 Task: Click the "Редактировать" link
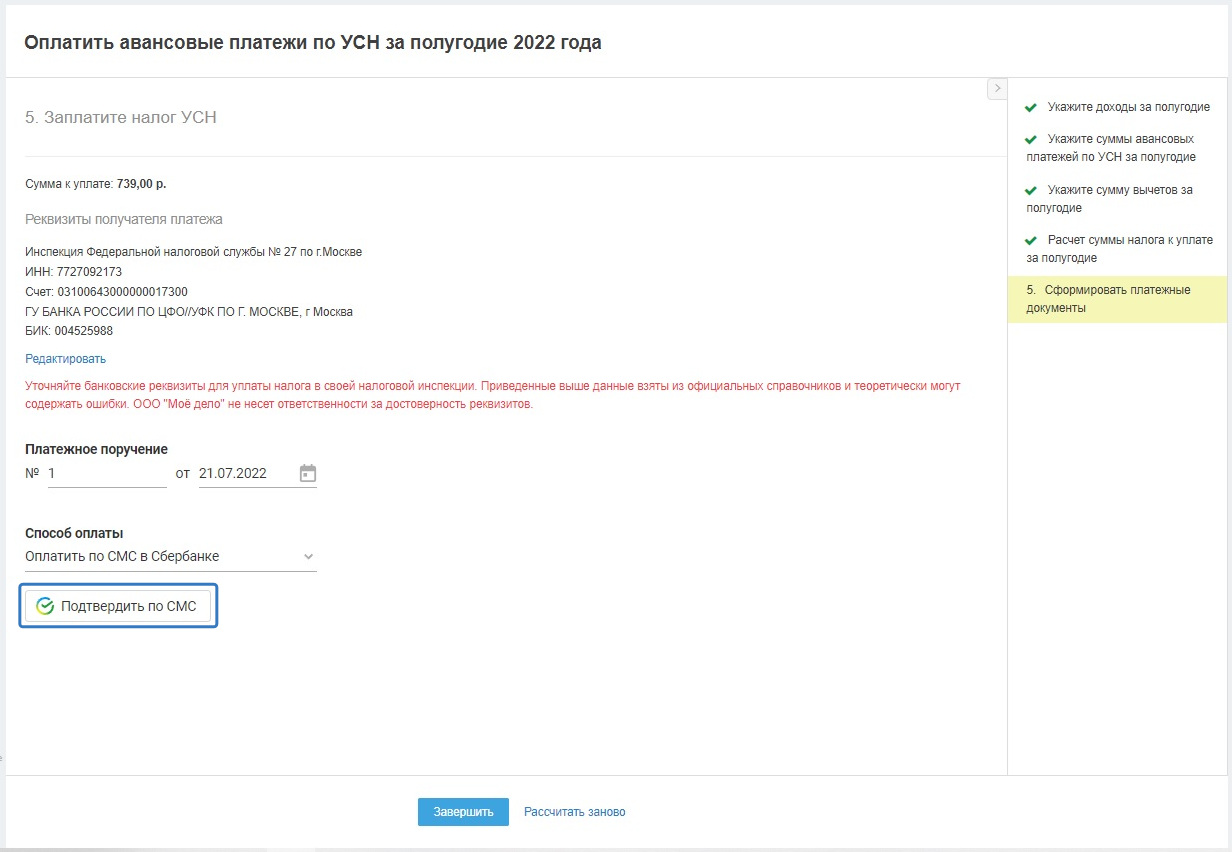pos(65,359)
